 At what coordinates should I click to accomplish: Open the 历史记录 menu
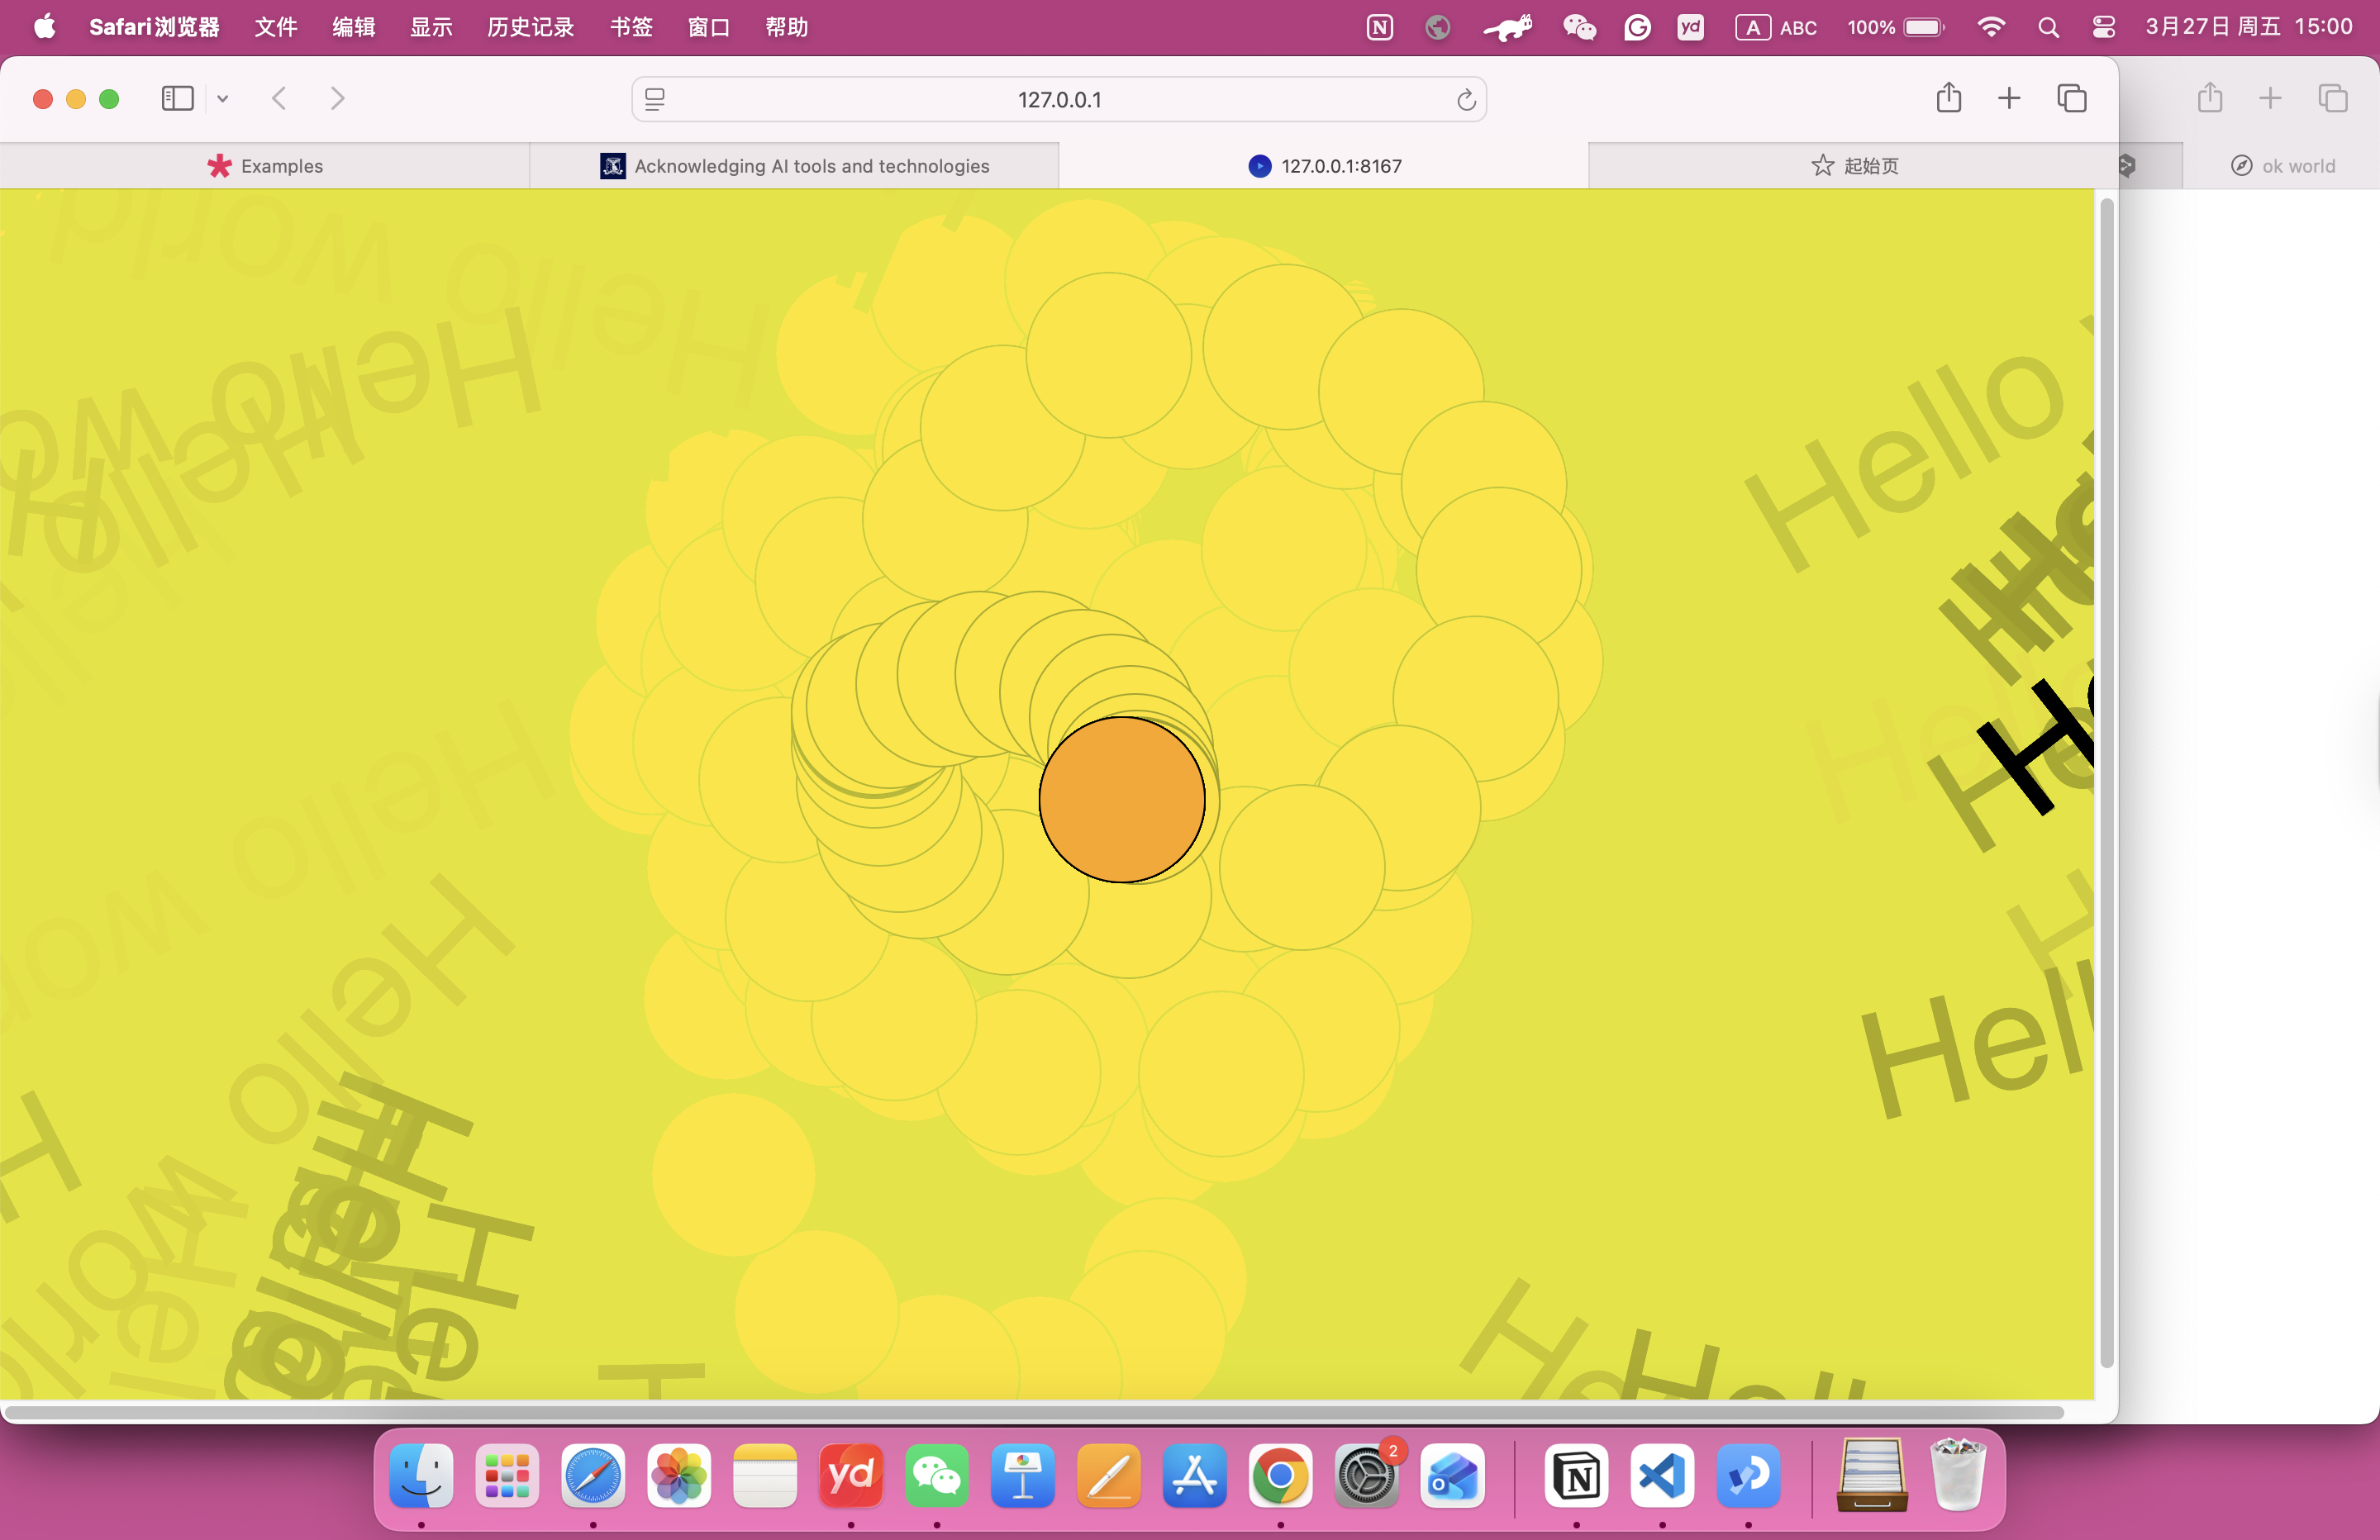coord(531,27)
